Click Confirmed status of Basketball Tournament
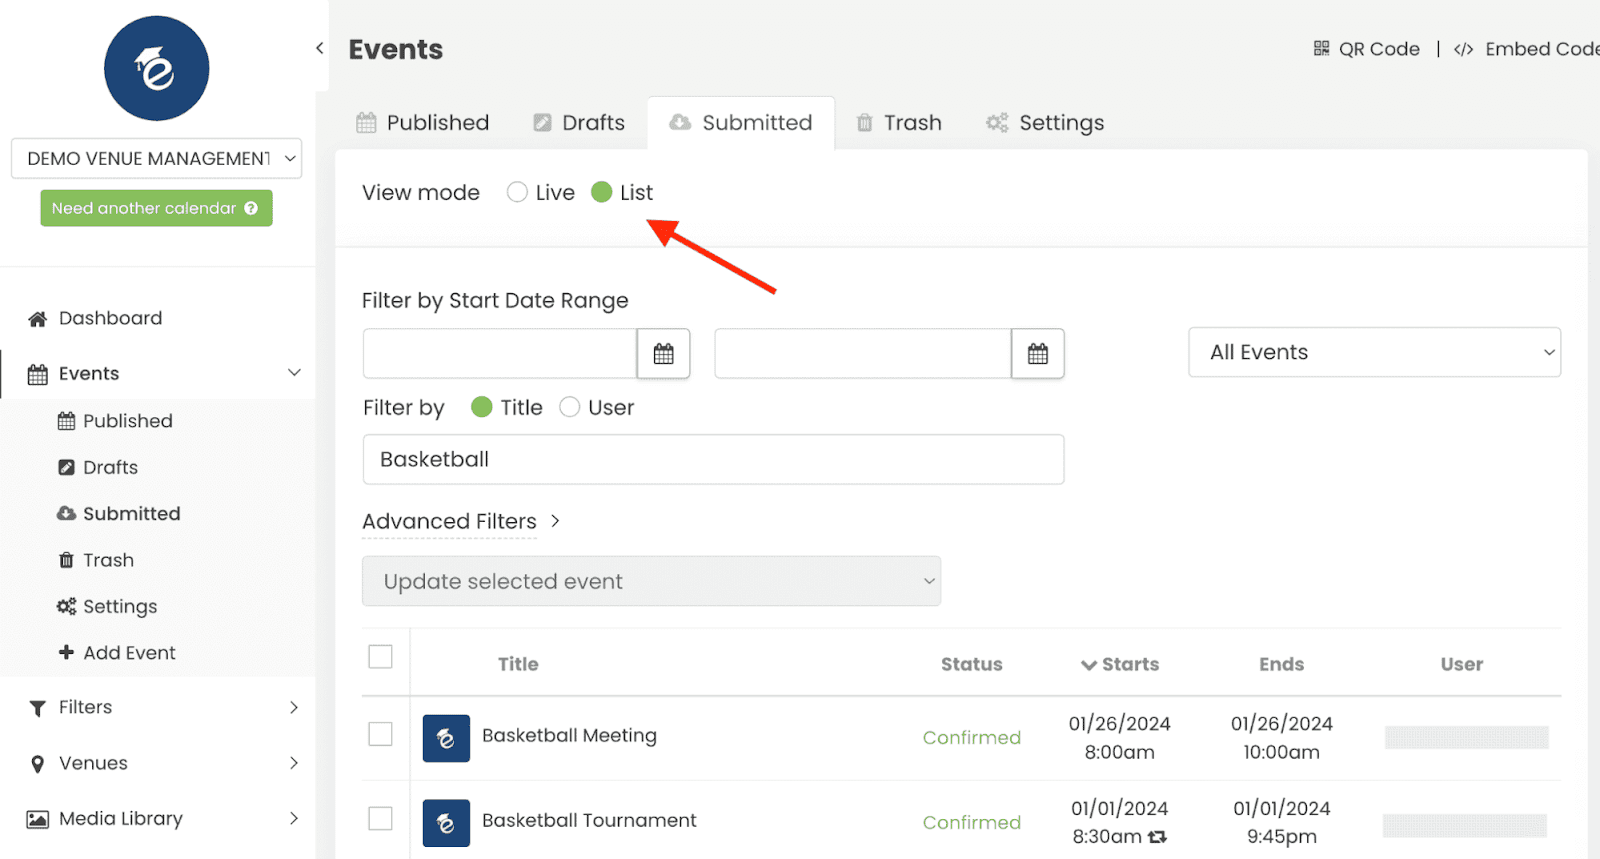This screenshot has height=859, width=1600. (x=971, y=822)
